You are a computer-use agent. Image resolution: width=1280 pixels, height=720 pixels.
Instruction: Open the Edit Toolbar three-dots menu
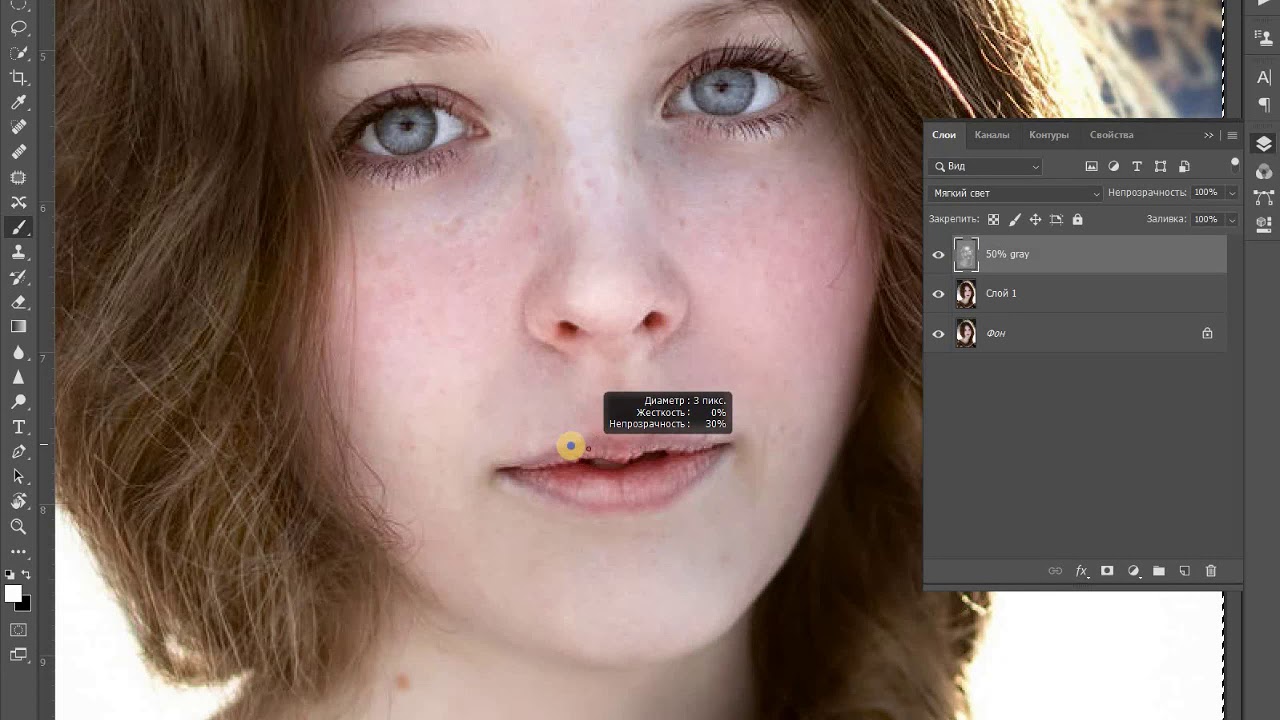(x=18, y=551)
